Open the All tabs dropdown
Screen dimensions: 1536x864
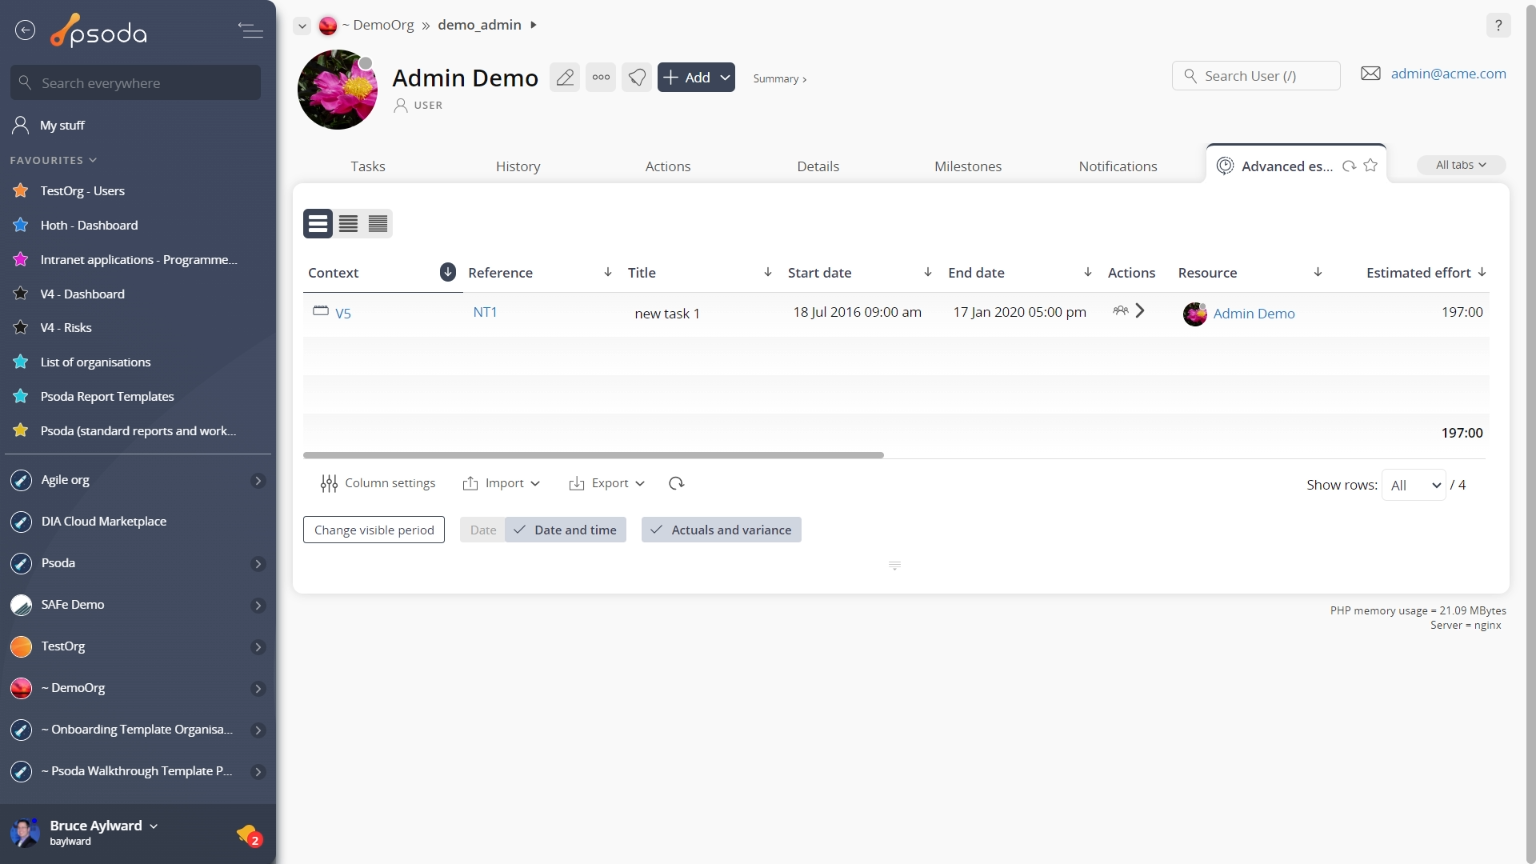pos(1461,165)
